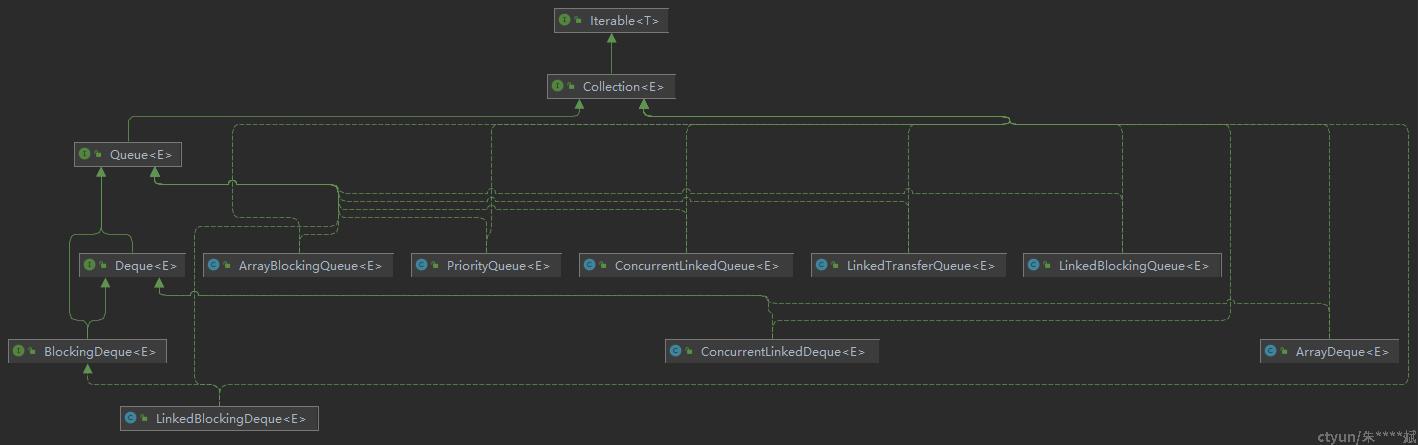Select the ConcurrentLinkedQueue<E> class node
Image resolution: width=1418 pixels, height=445 pixels.
(686, 265)
